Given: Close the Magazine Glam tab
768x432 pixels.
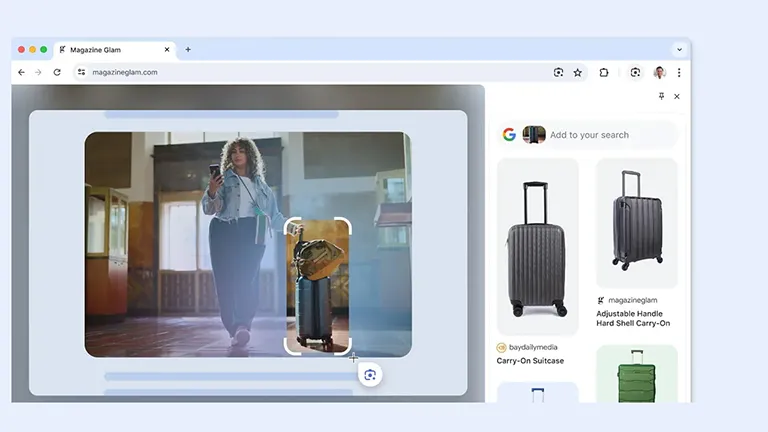Looking at the screenshot, I should (x=167, y=49).
